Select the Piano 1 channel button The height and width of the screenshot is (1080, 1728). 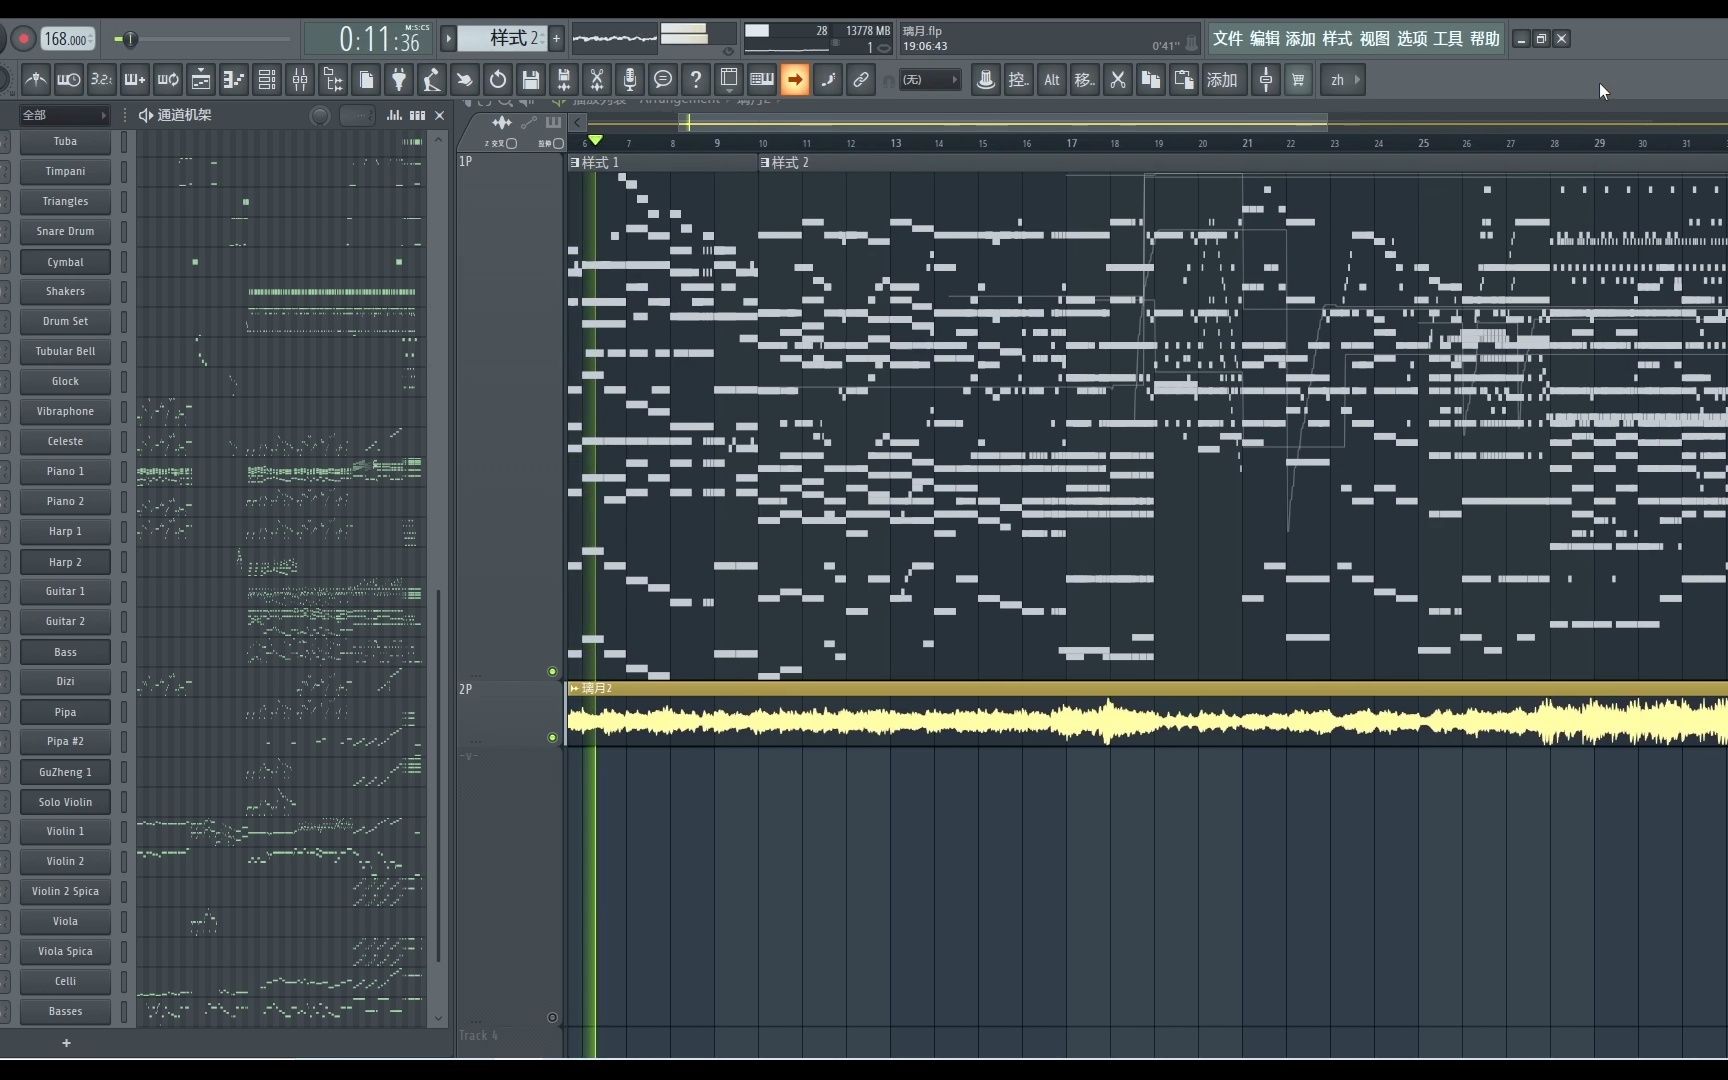(x=65, y=472)
